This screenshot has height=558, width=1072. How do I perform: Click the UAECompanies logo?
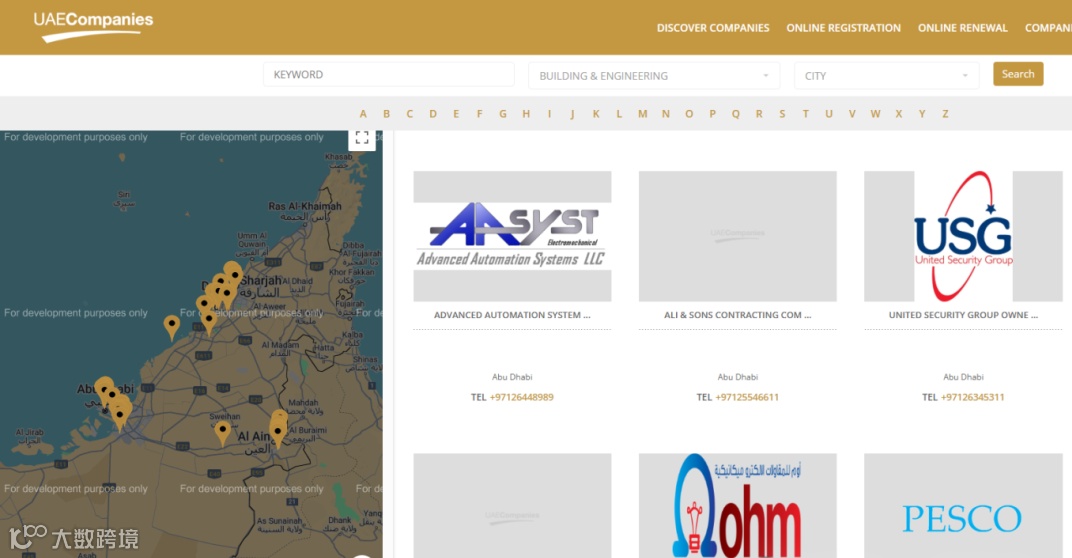pyautogui.click(x=93, y=27)
